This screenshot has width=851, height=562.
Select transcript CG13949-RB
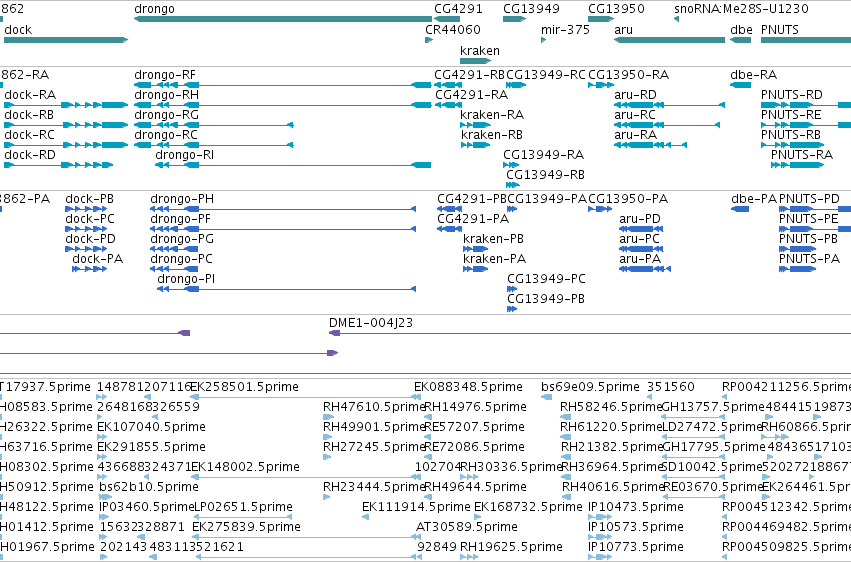tap(513, 186)
